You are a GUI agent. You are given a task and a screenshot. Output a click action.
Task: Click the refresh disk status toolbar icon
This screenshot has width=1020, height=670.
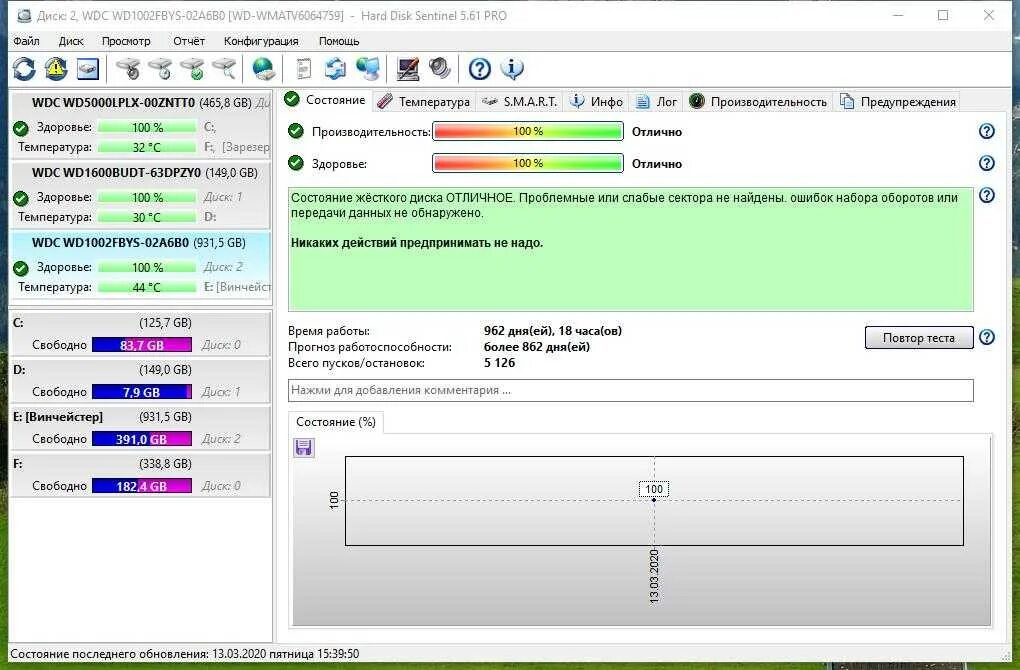click(x=24, y=68)
